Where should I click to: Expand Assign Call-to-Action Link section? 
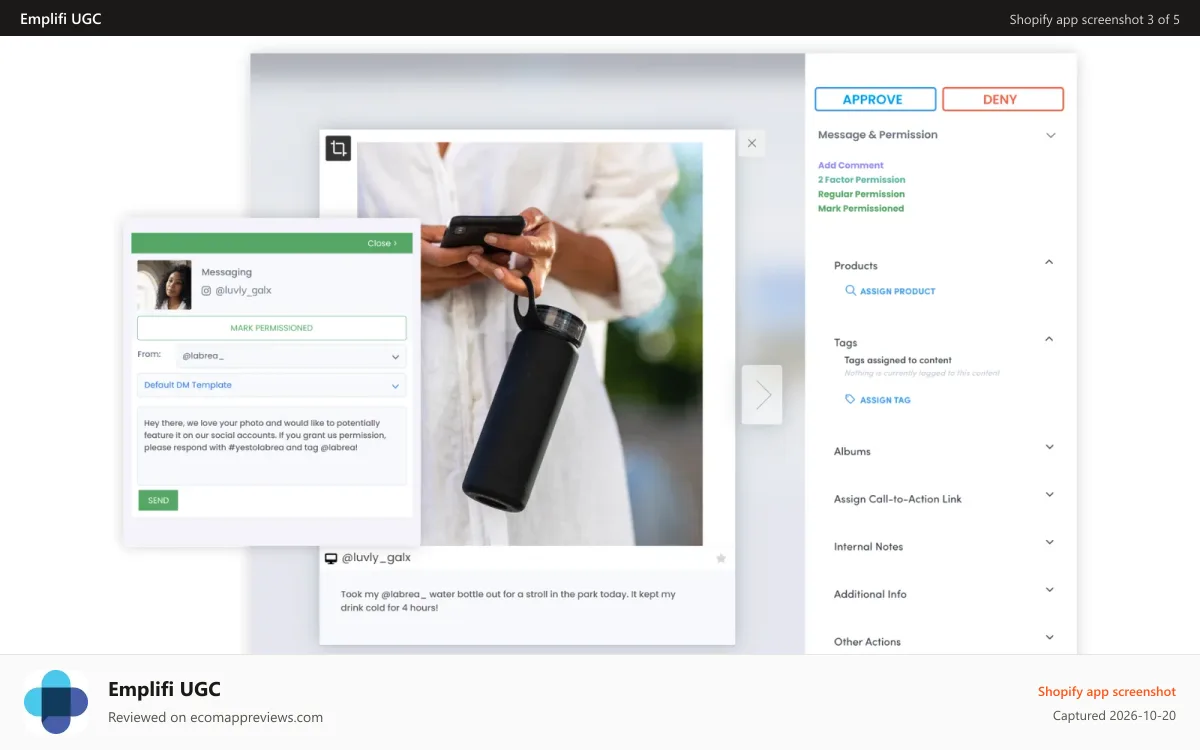1049,494
